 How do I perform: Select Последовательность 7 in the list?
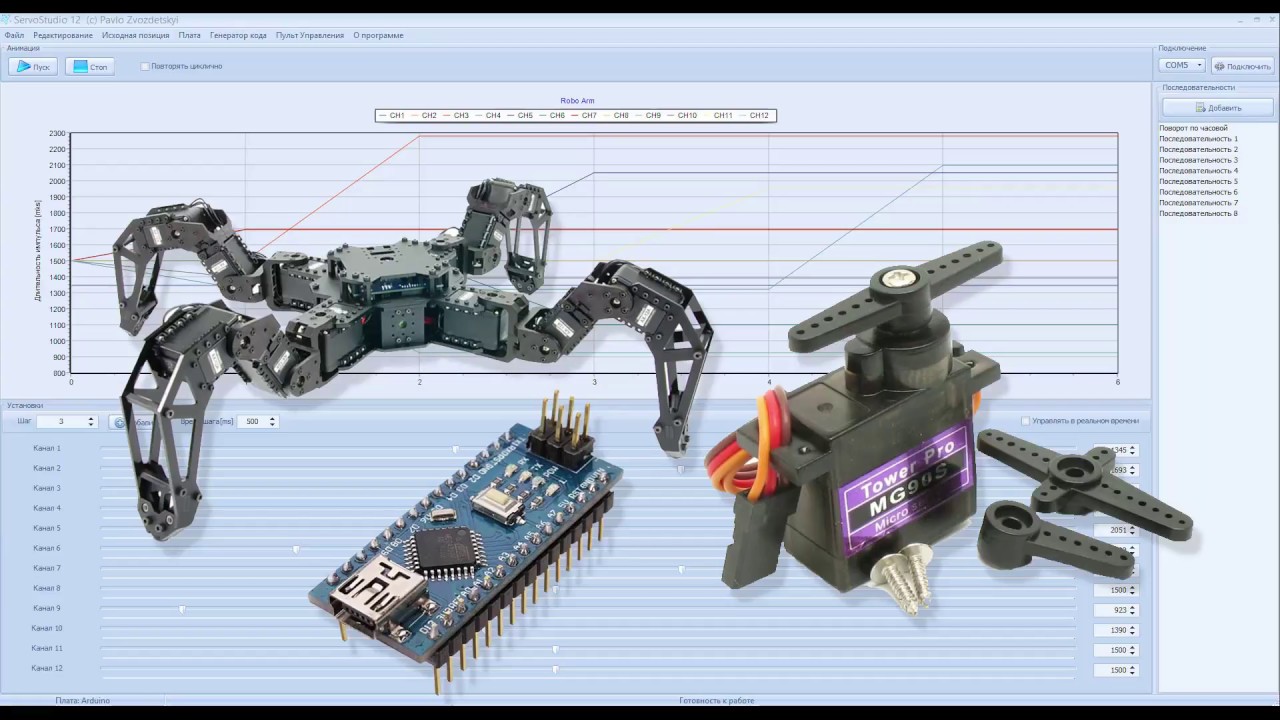point(1198,203)
